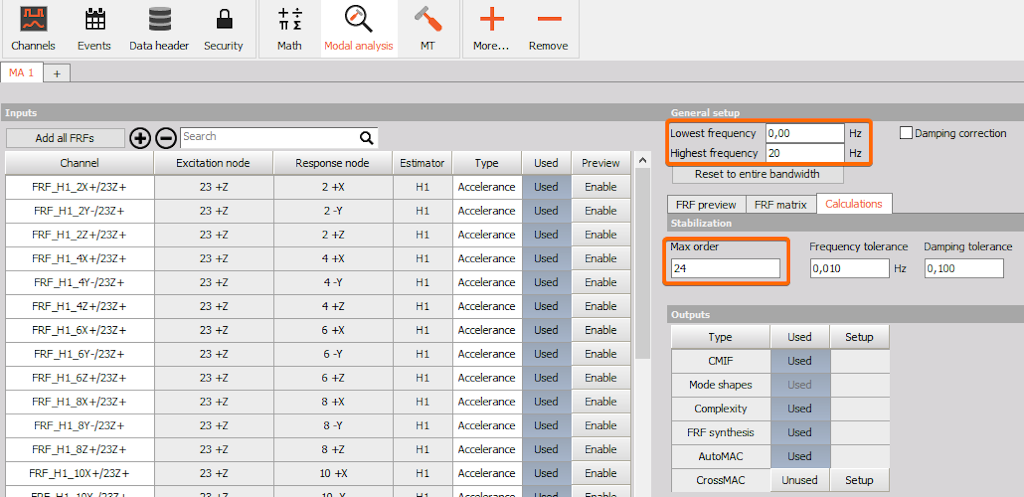Screen dimensions: 1024x497
Task: Open the Channels setup icon
Action: (x=33, y=27)
